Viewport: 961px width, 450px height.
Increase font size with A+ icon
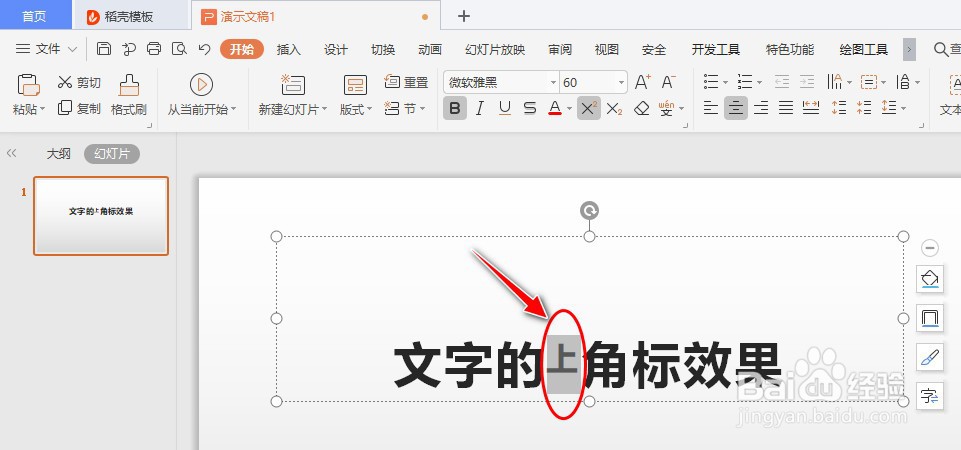(x=642, y=82)
